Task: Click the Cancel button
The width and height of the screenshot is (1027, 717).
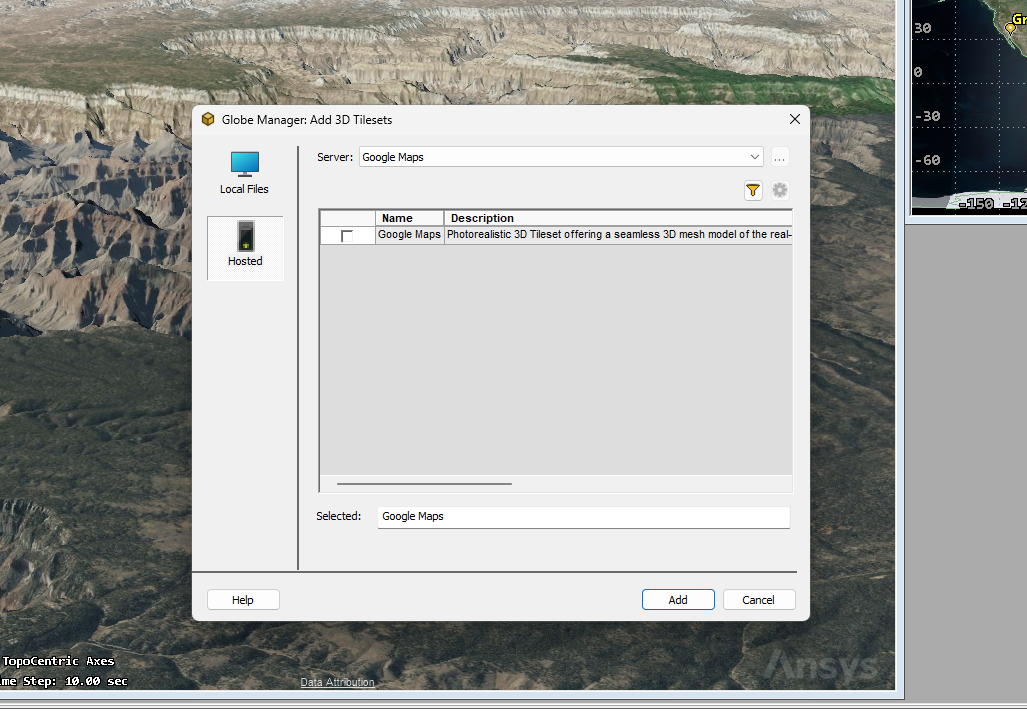Action: (758, 600)
